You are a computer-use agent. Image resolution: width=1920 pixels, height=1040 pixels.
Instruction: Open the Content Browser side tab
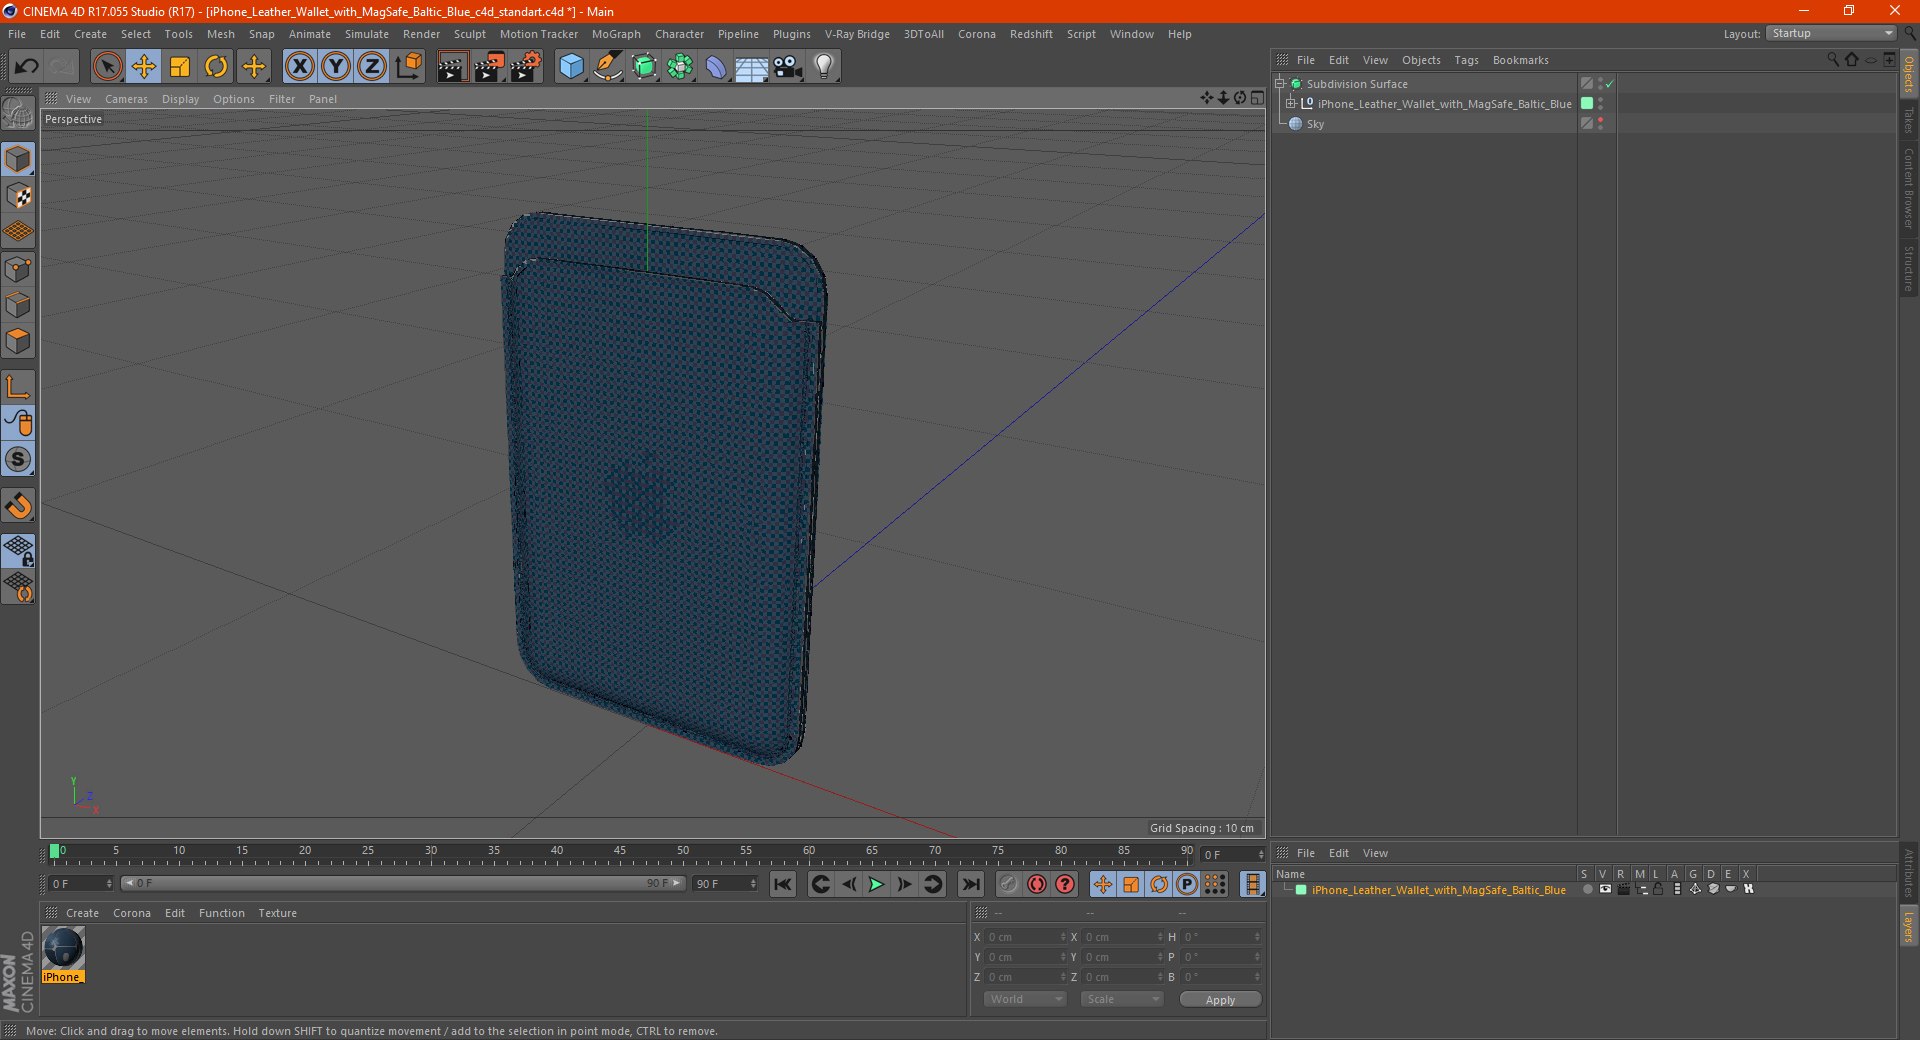point(1908,188)
